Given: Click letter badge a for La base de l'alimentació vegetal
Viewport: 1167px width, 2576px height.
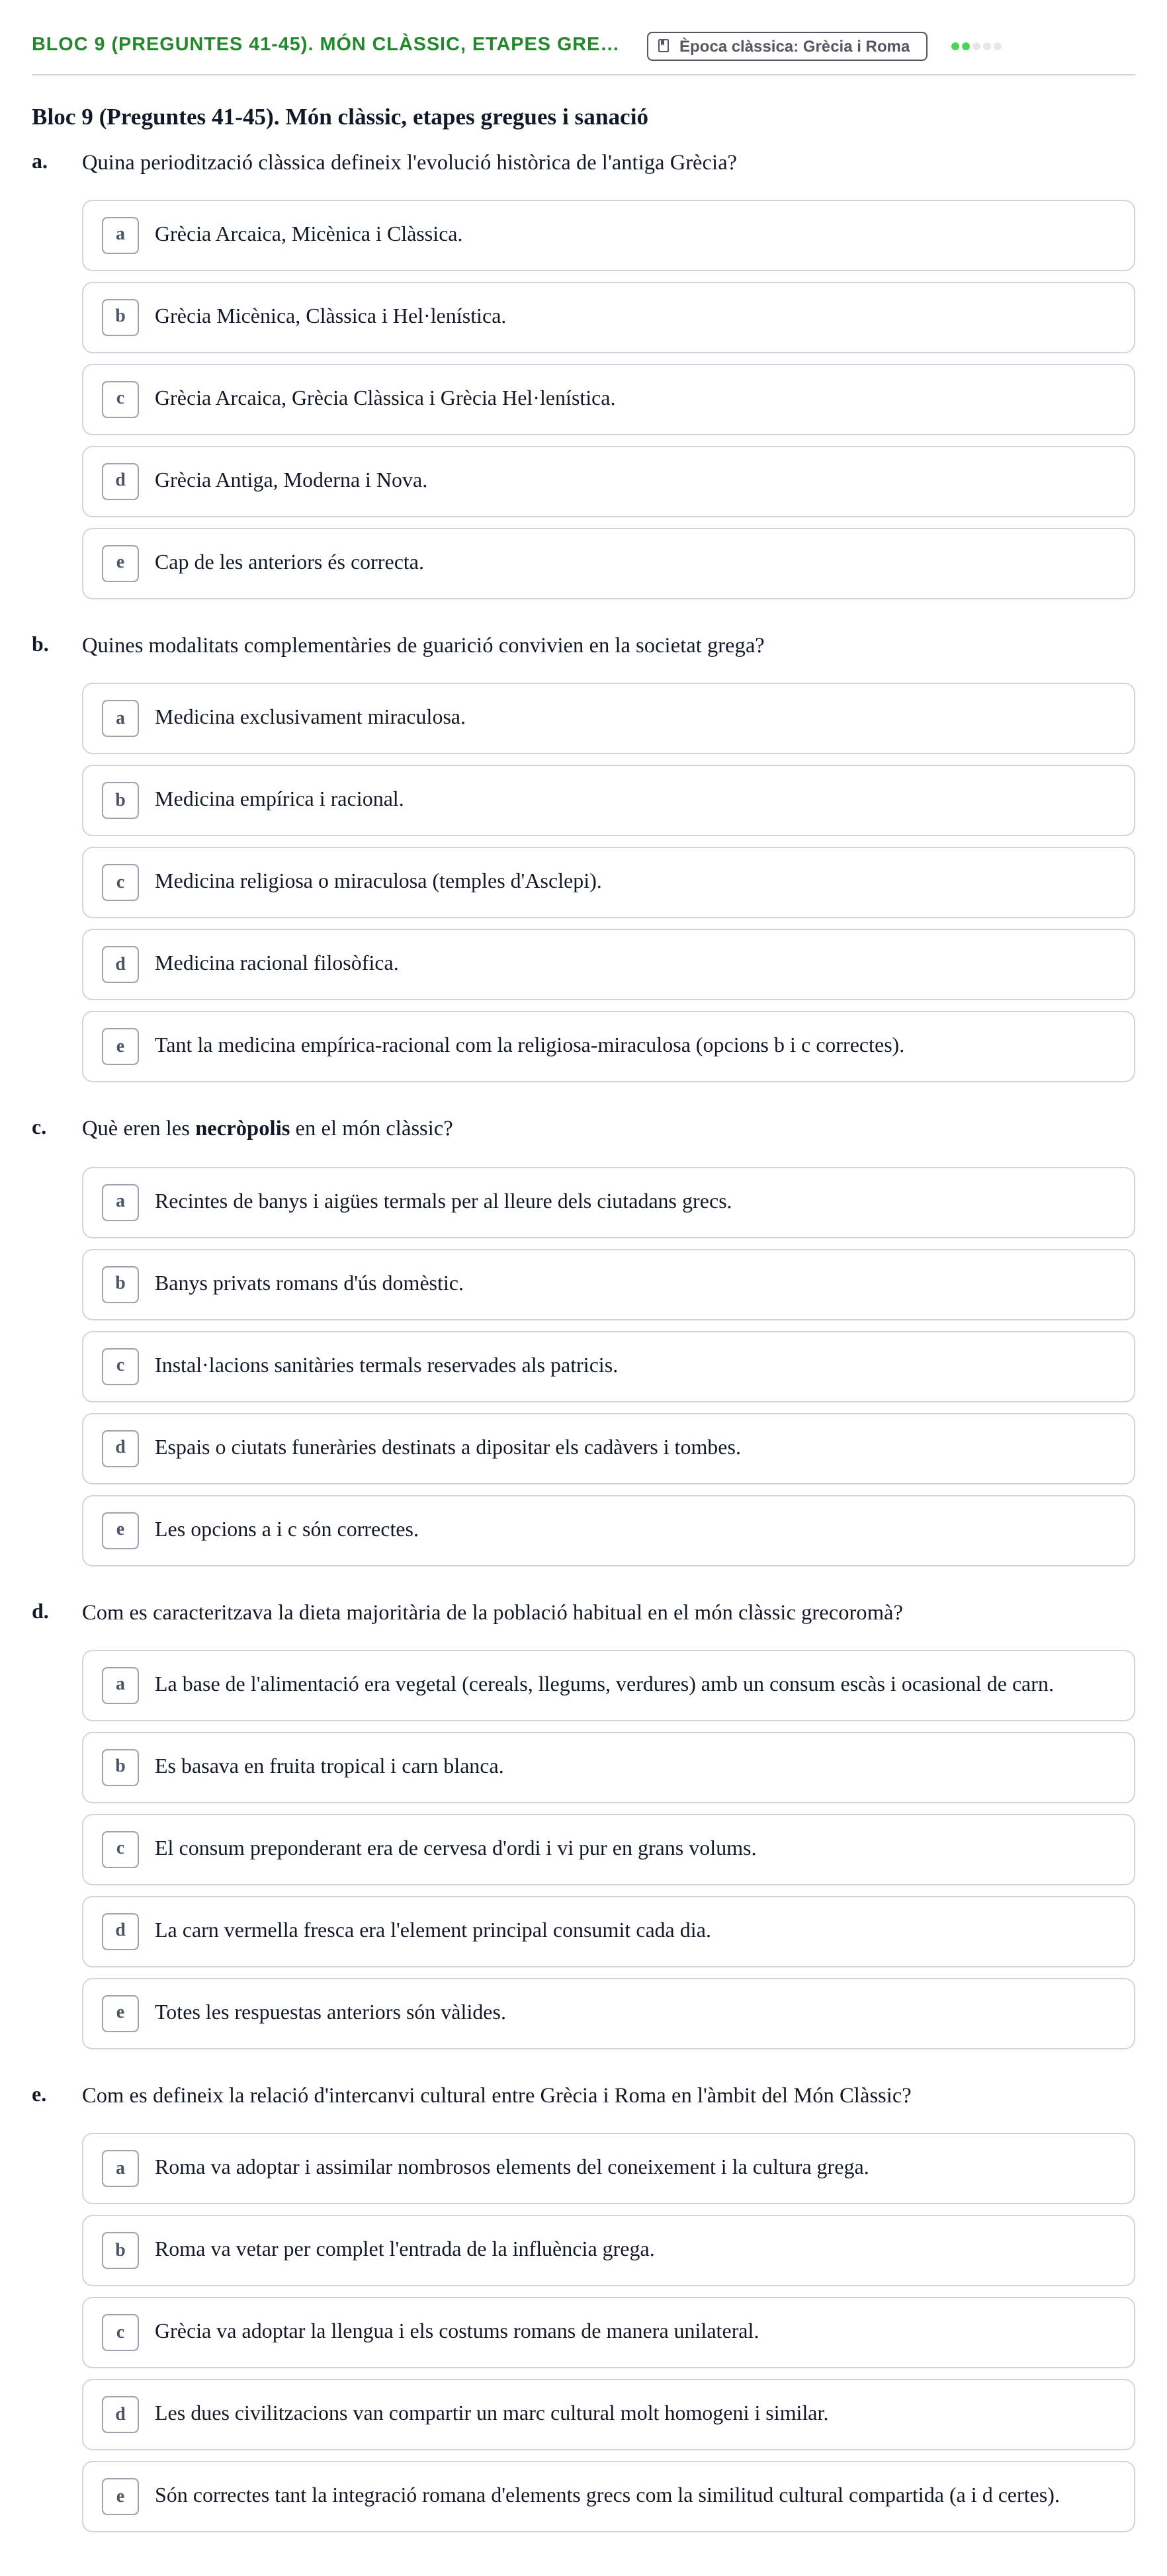Looking at the screenshot, I should (x=120, y=1685).
